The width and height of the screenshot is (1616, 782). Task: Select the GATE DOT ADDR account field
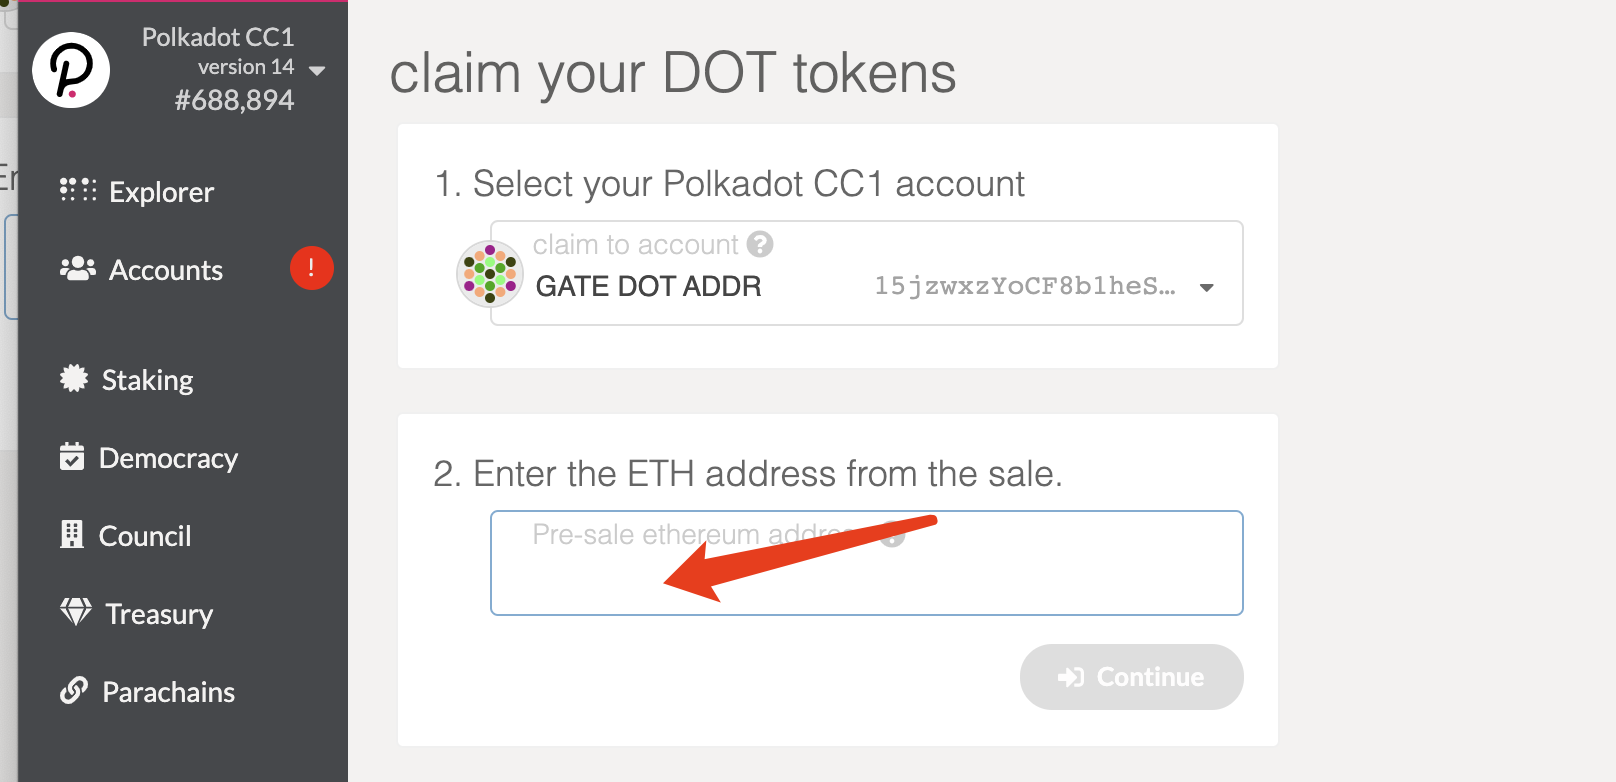click(866, 273)
